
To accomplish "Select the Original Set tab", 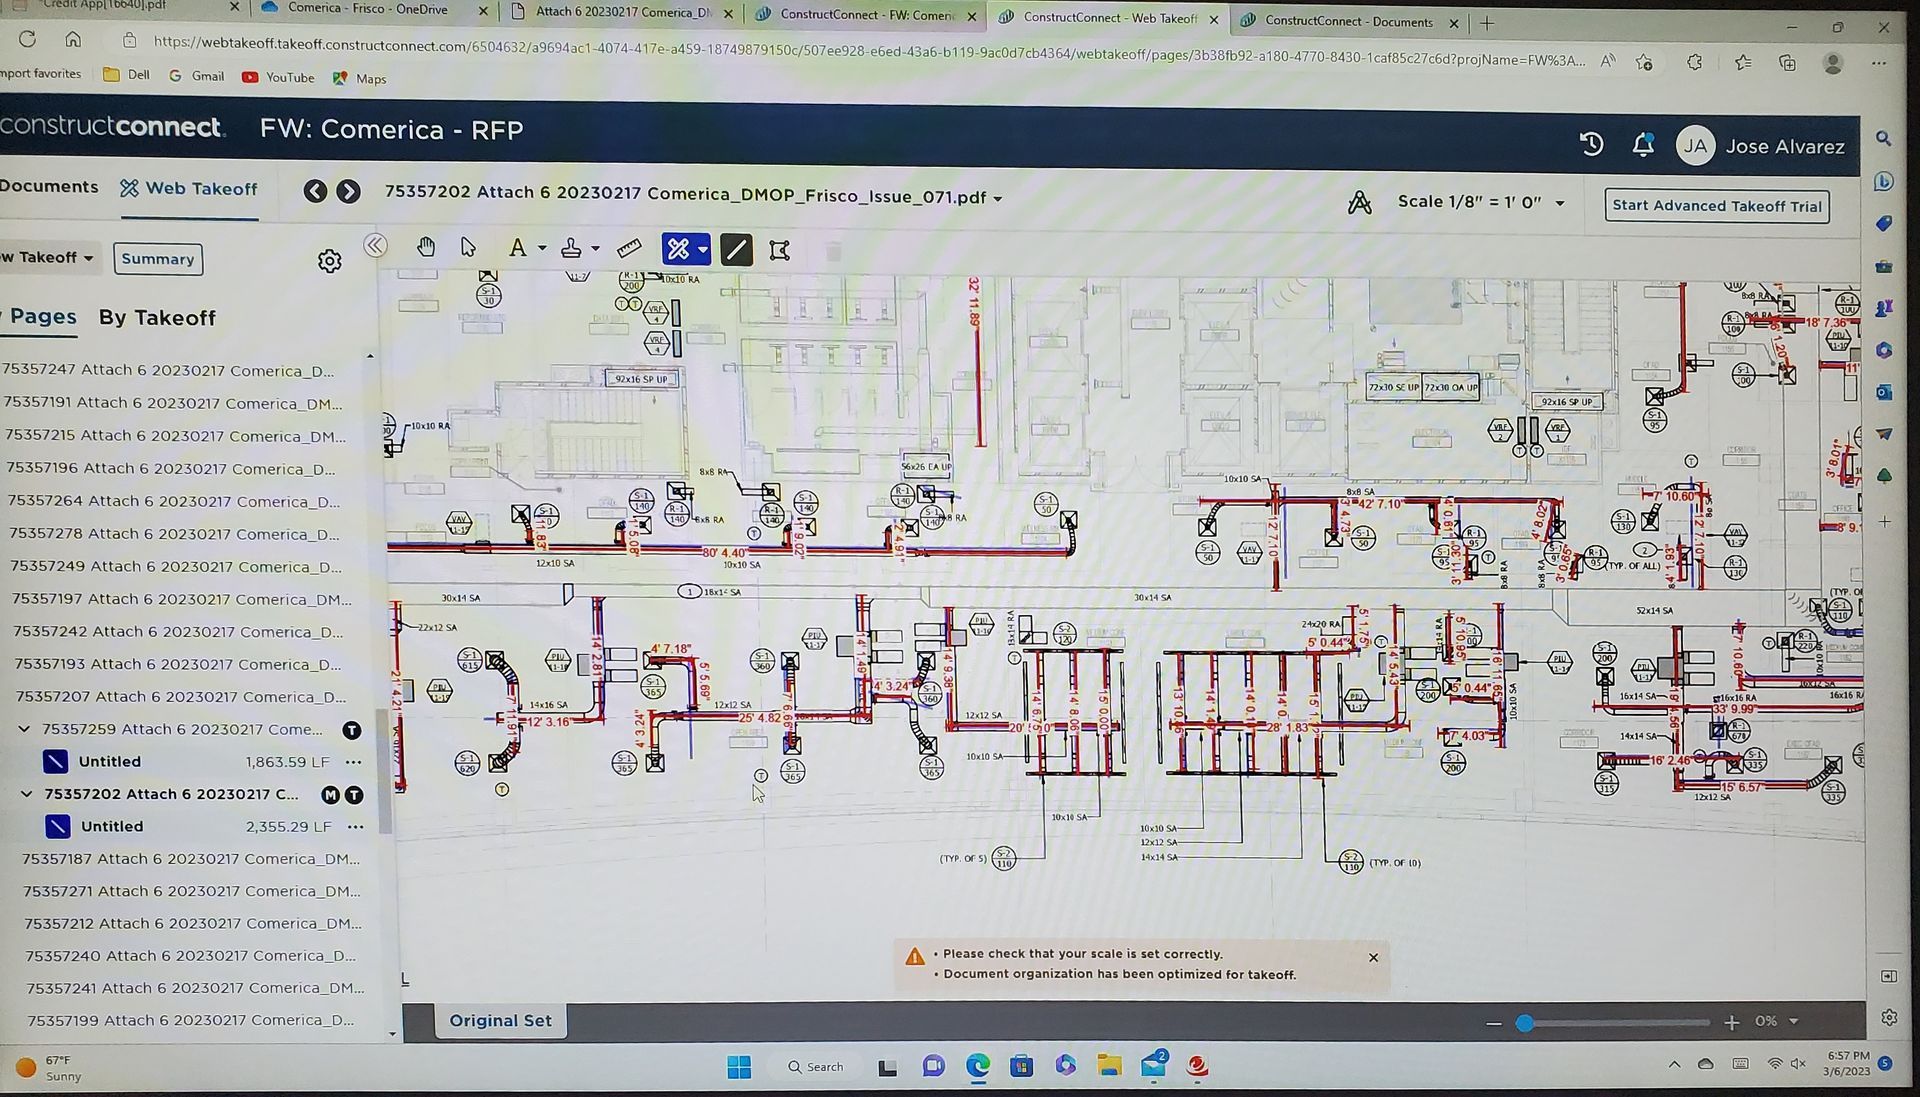I will click(500, 1020).
